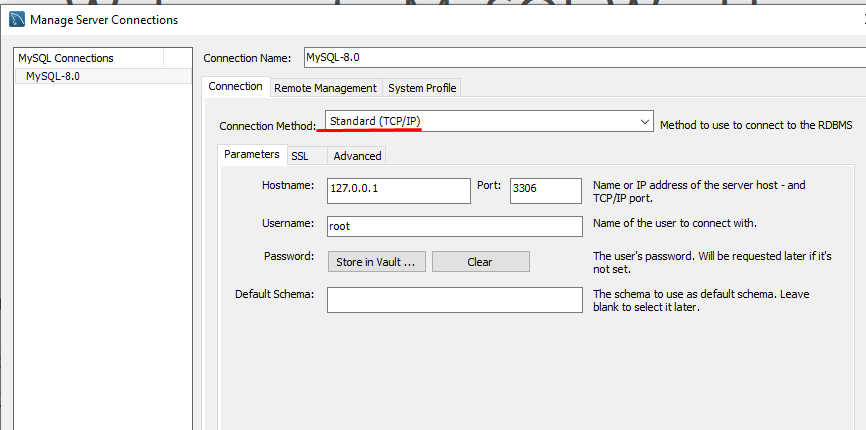This screenshot has width=866, height=430.
Task: Click the Port field showing 3306
Action: (x=545, y=191)
